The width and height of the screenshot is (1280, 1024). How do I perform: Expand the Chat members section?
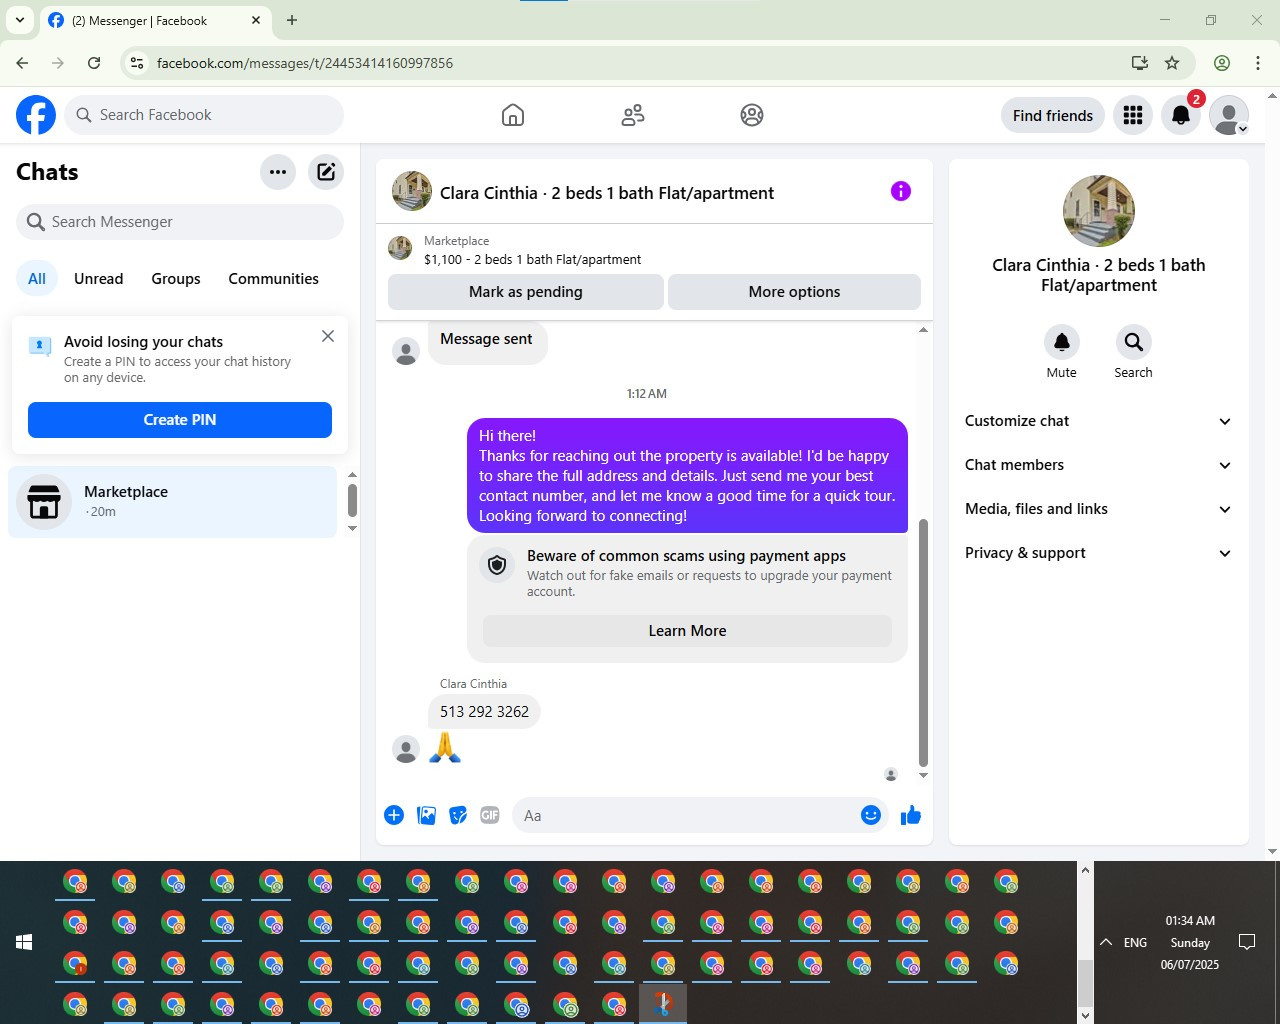1099,465
